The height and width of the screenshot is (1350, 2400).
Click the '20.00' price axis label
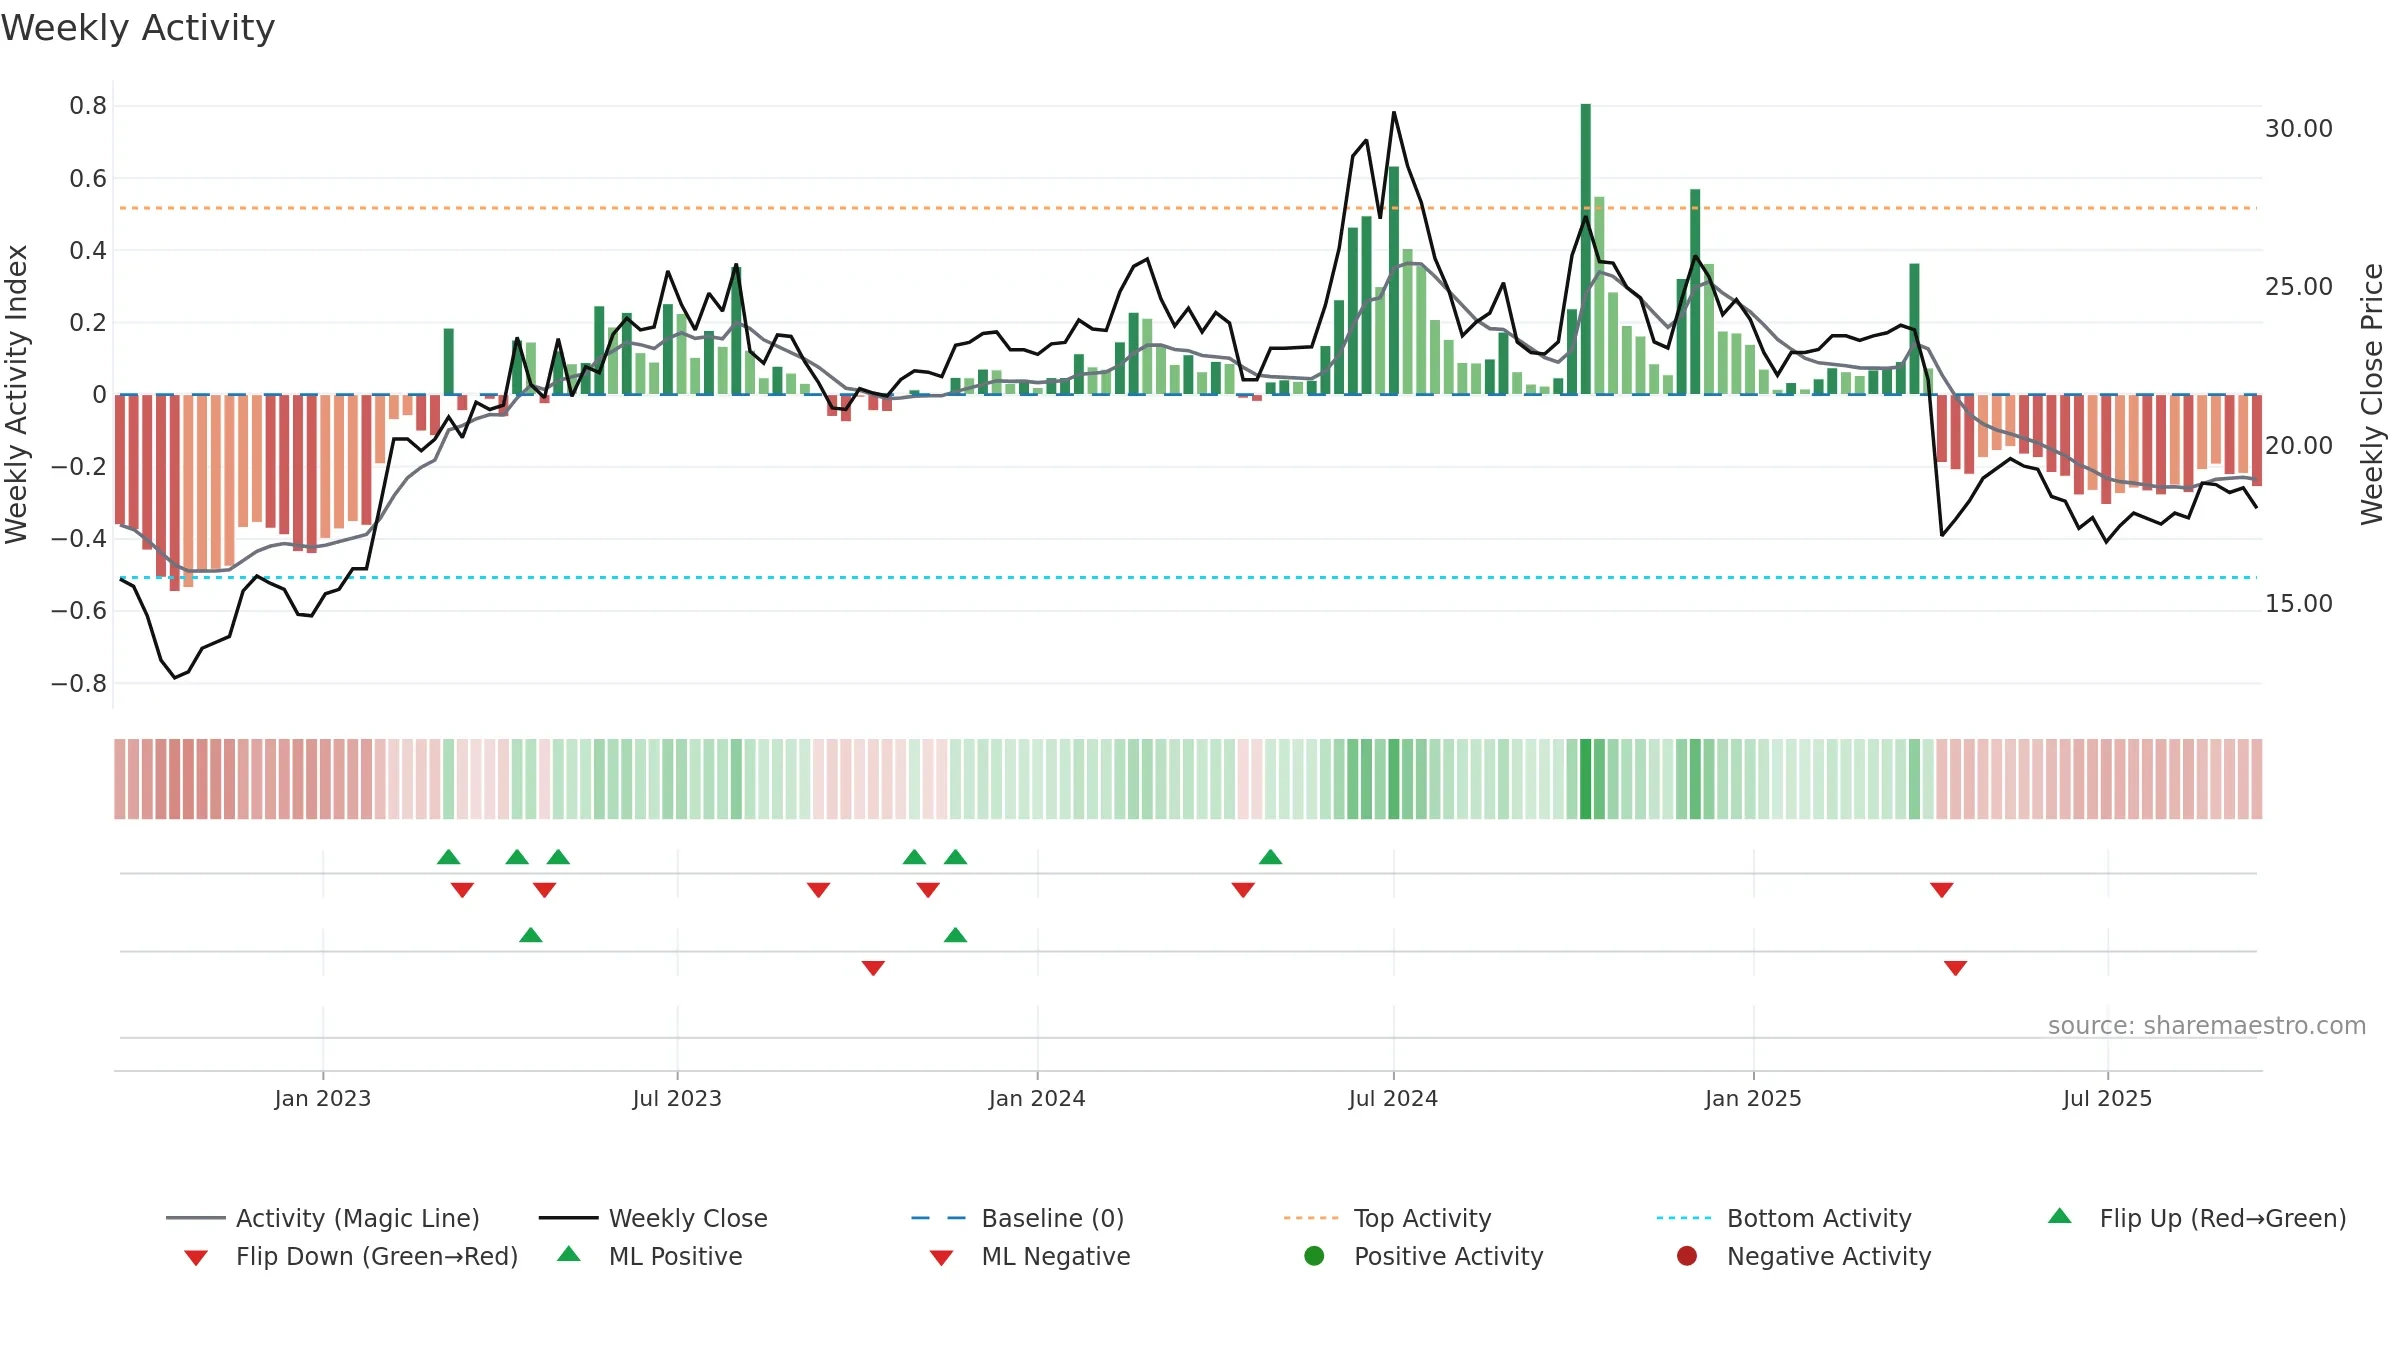click(2298, 445)
